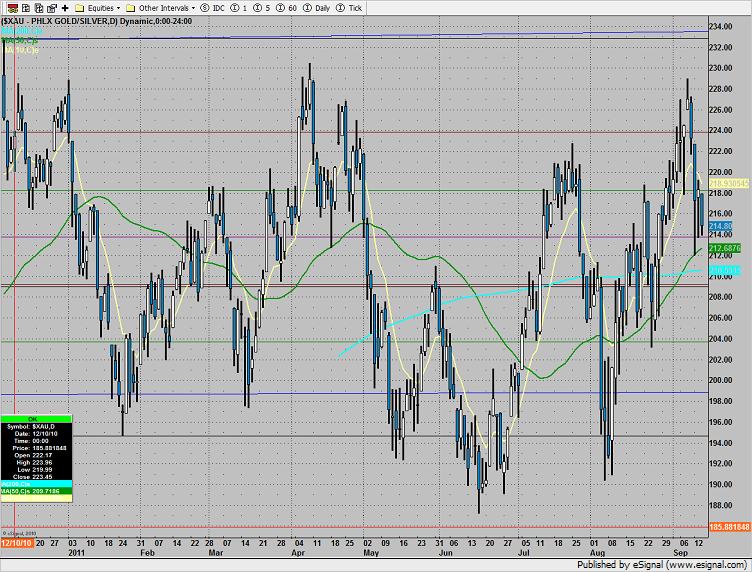Expand the Other Intervals dropdown arrow

click(193, 8)
